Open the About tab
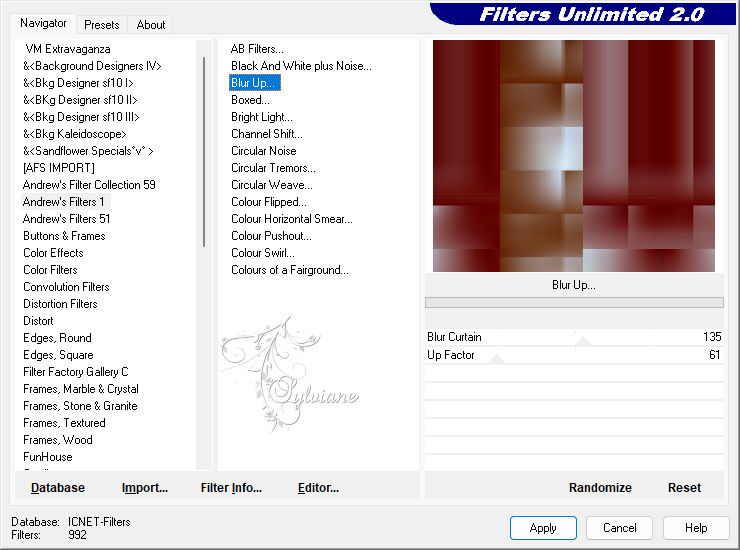The image size is (740, 550). click(151, 25)
